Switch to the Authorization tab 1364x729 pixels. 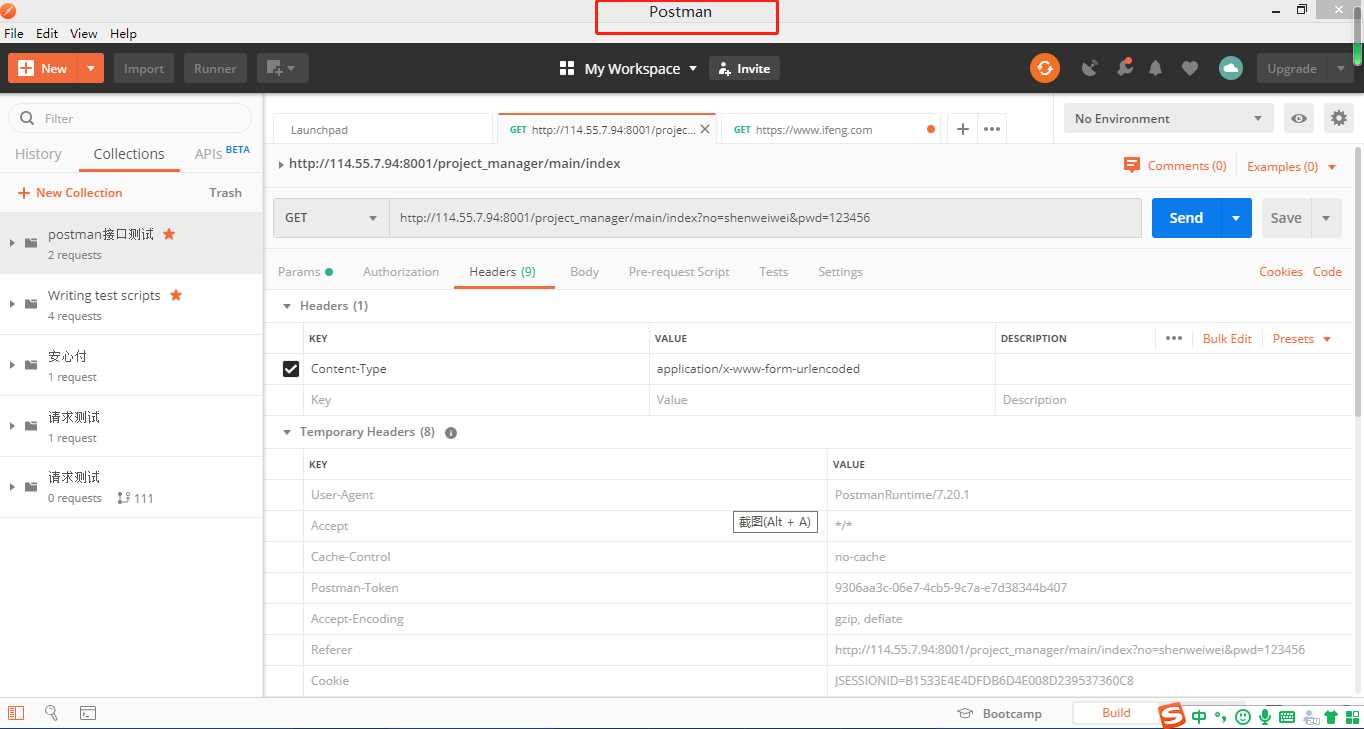tap(401, 271)
